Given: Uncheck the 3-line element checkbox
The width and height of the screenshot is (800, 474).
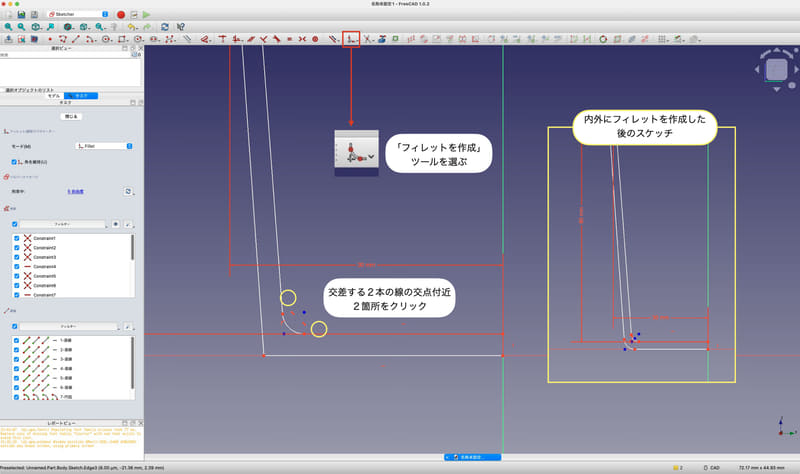Looking at the screenshot, I should [x=16, y=359].
